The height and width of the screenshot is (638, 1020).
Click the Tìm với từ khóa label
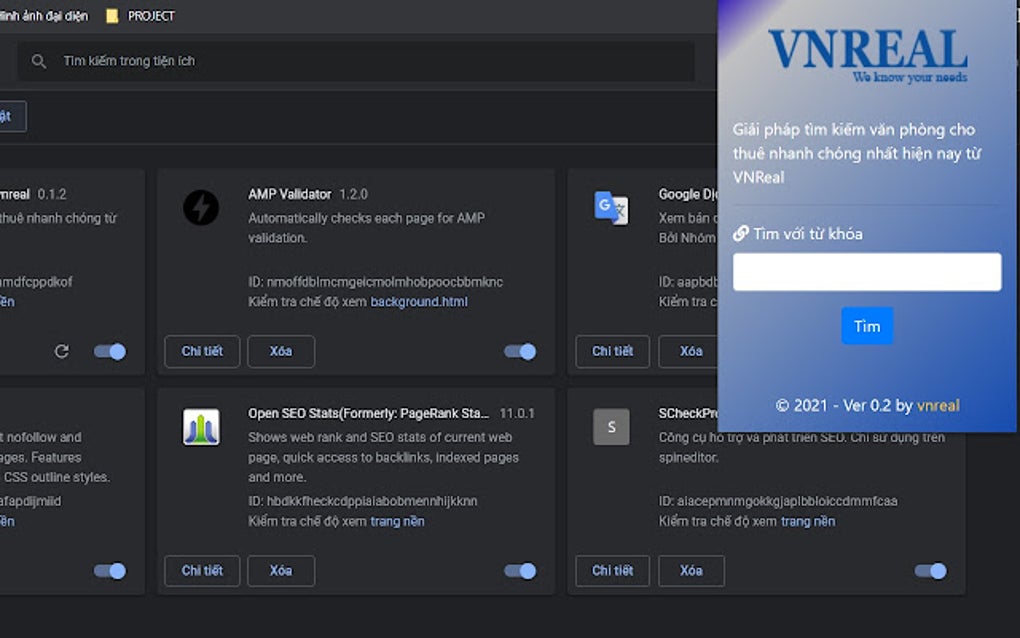[808, 233]
